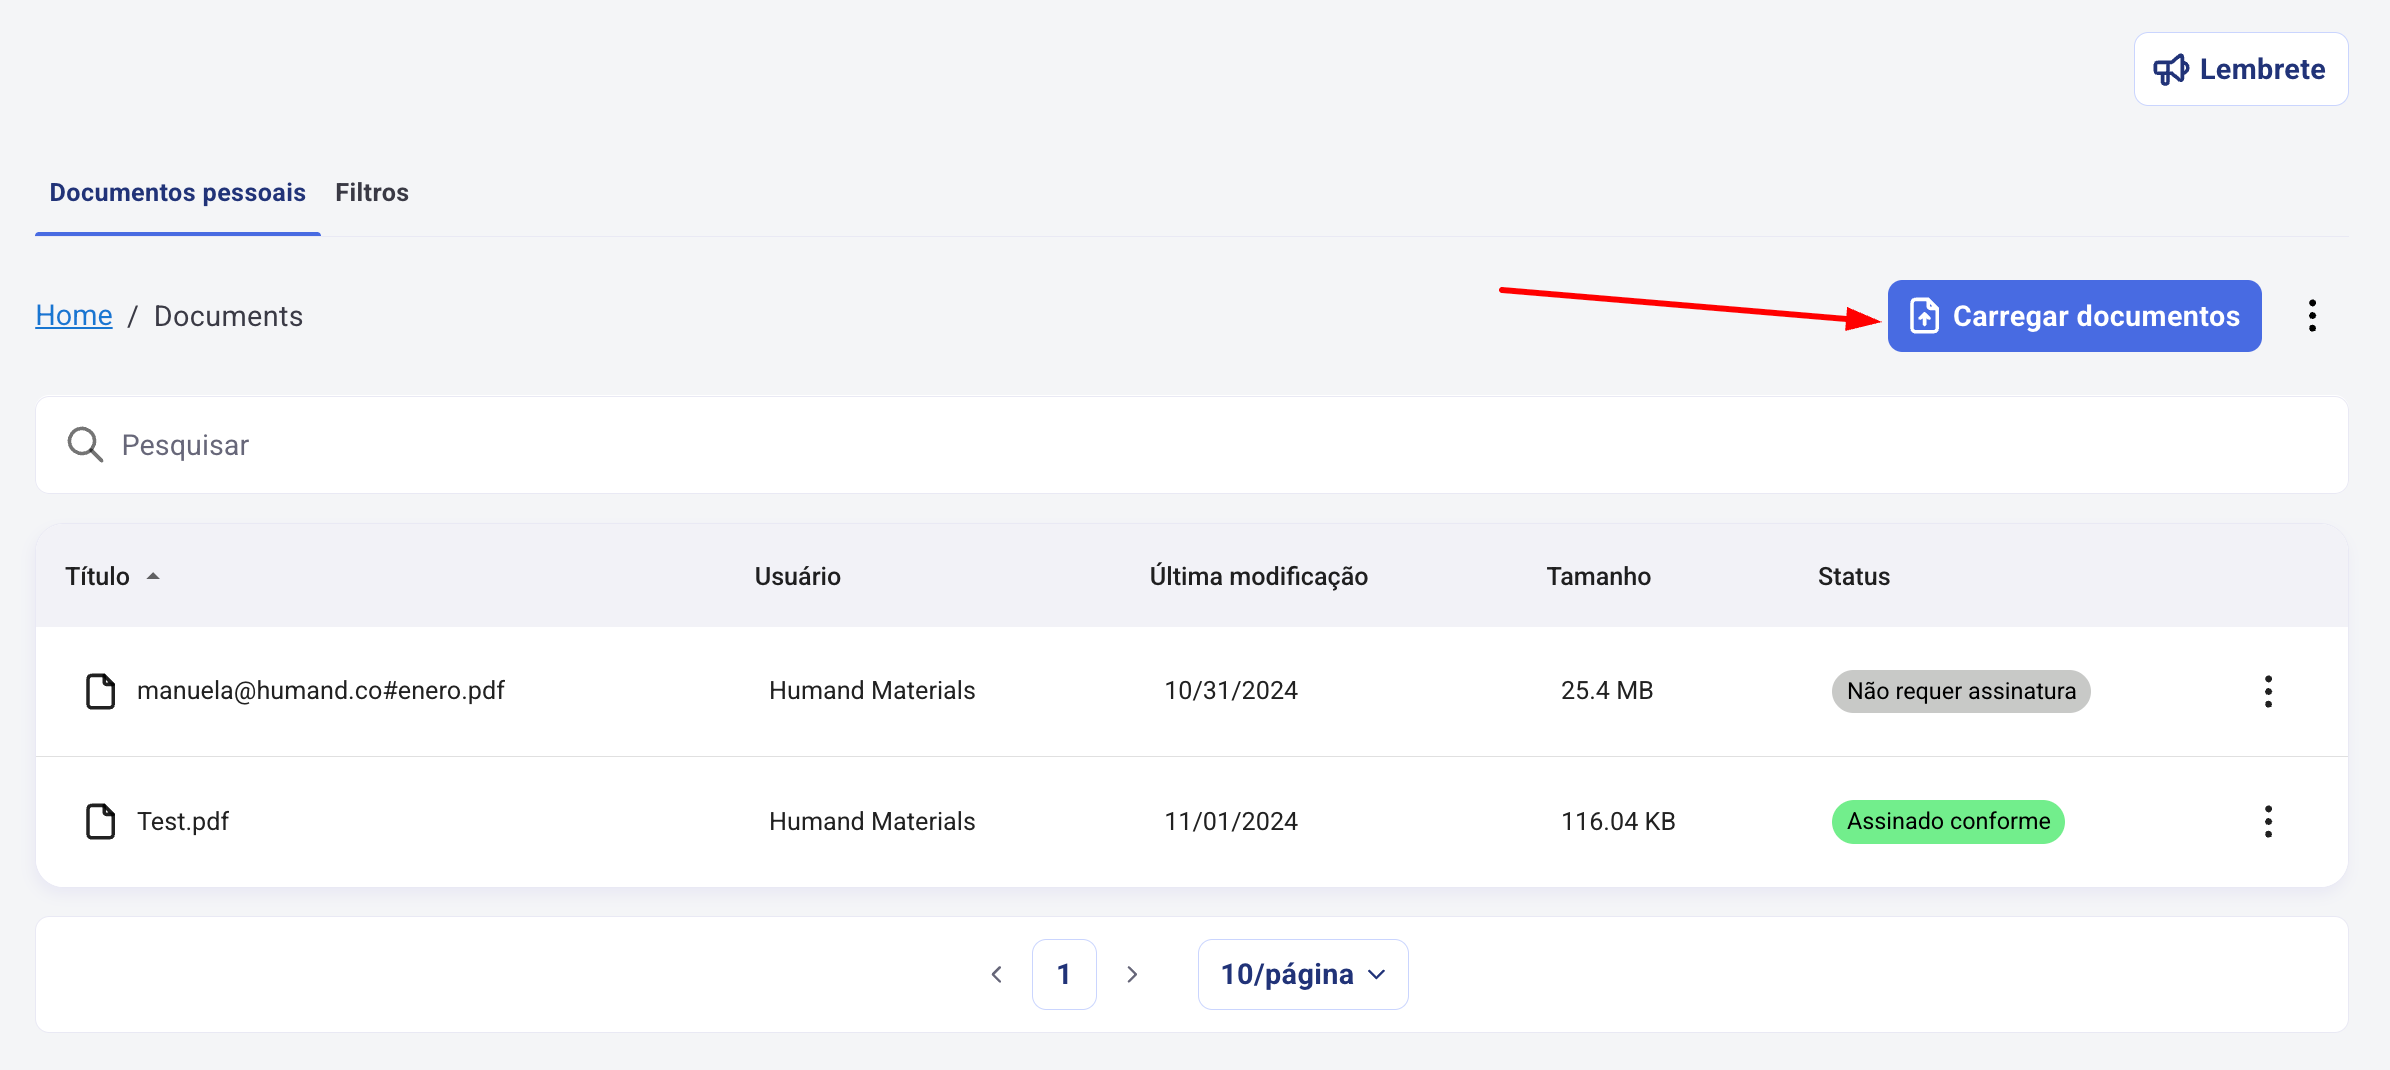
Task: Click the 116.04 KB size cell
Action: 1618,821
